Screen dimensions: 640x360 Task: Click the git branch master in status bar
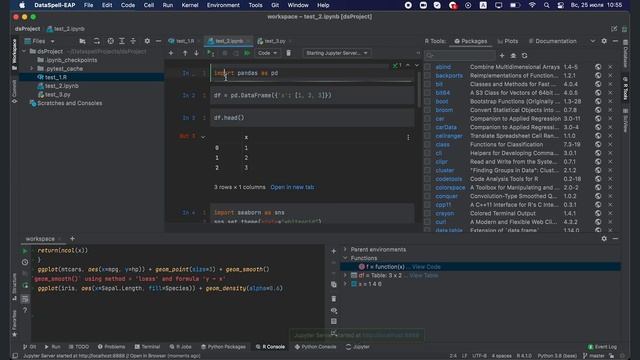[x=594, y=356]
